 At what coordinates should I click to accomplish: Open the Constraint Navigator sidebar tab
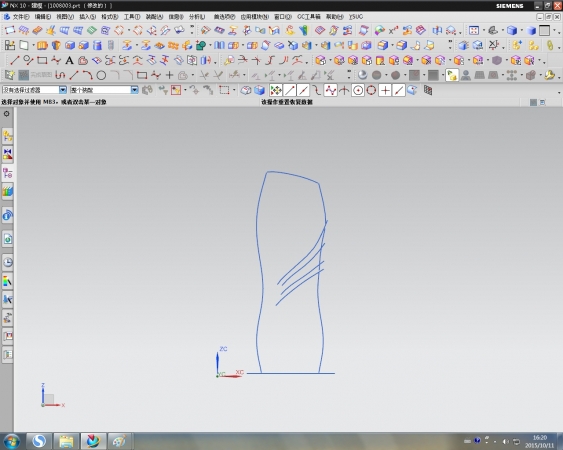tap(8, 154)
